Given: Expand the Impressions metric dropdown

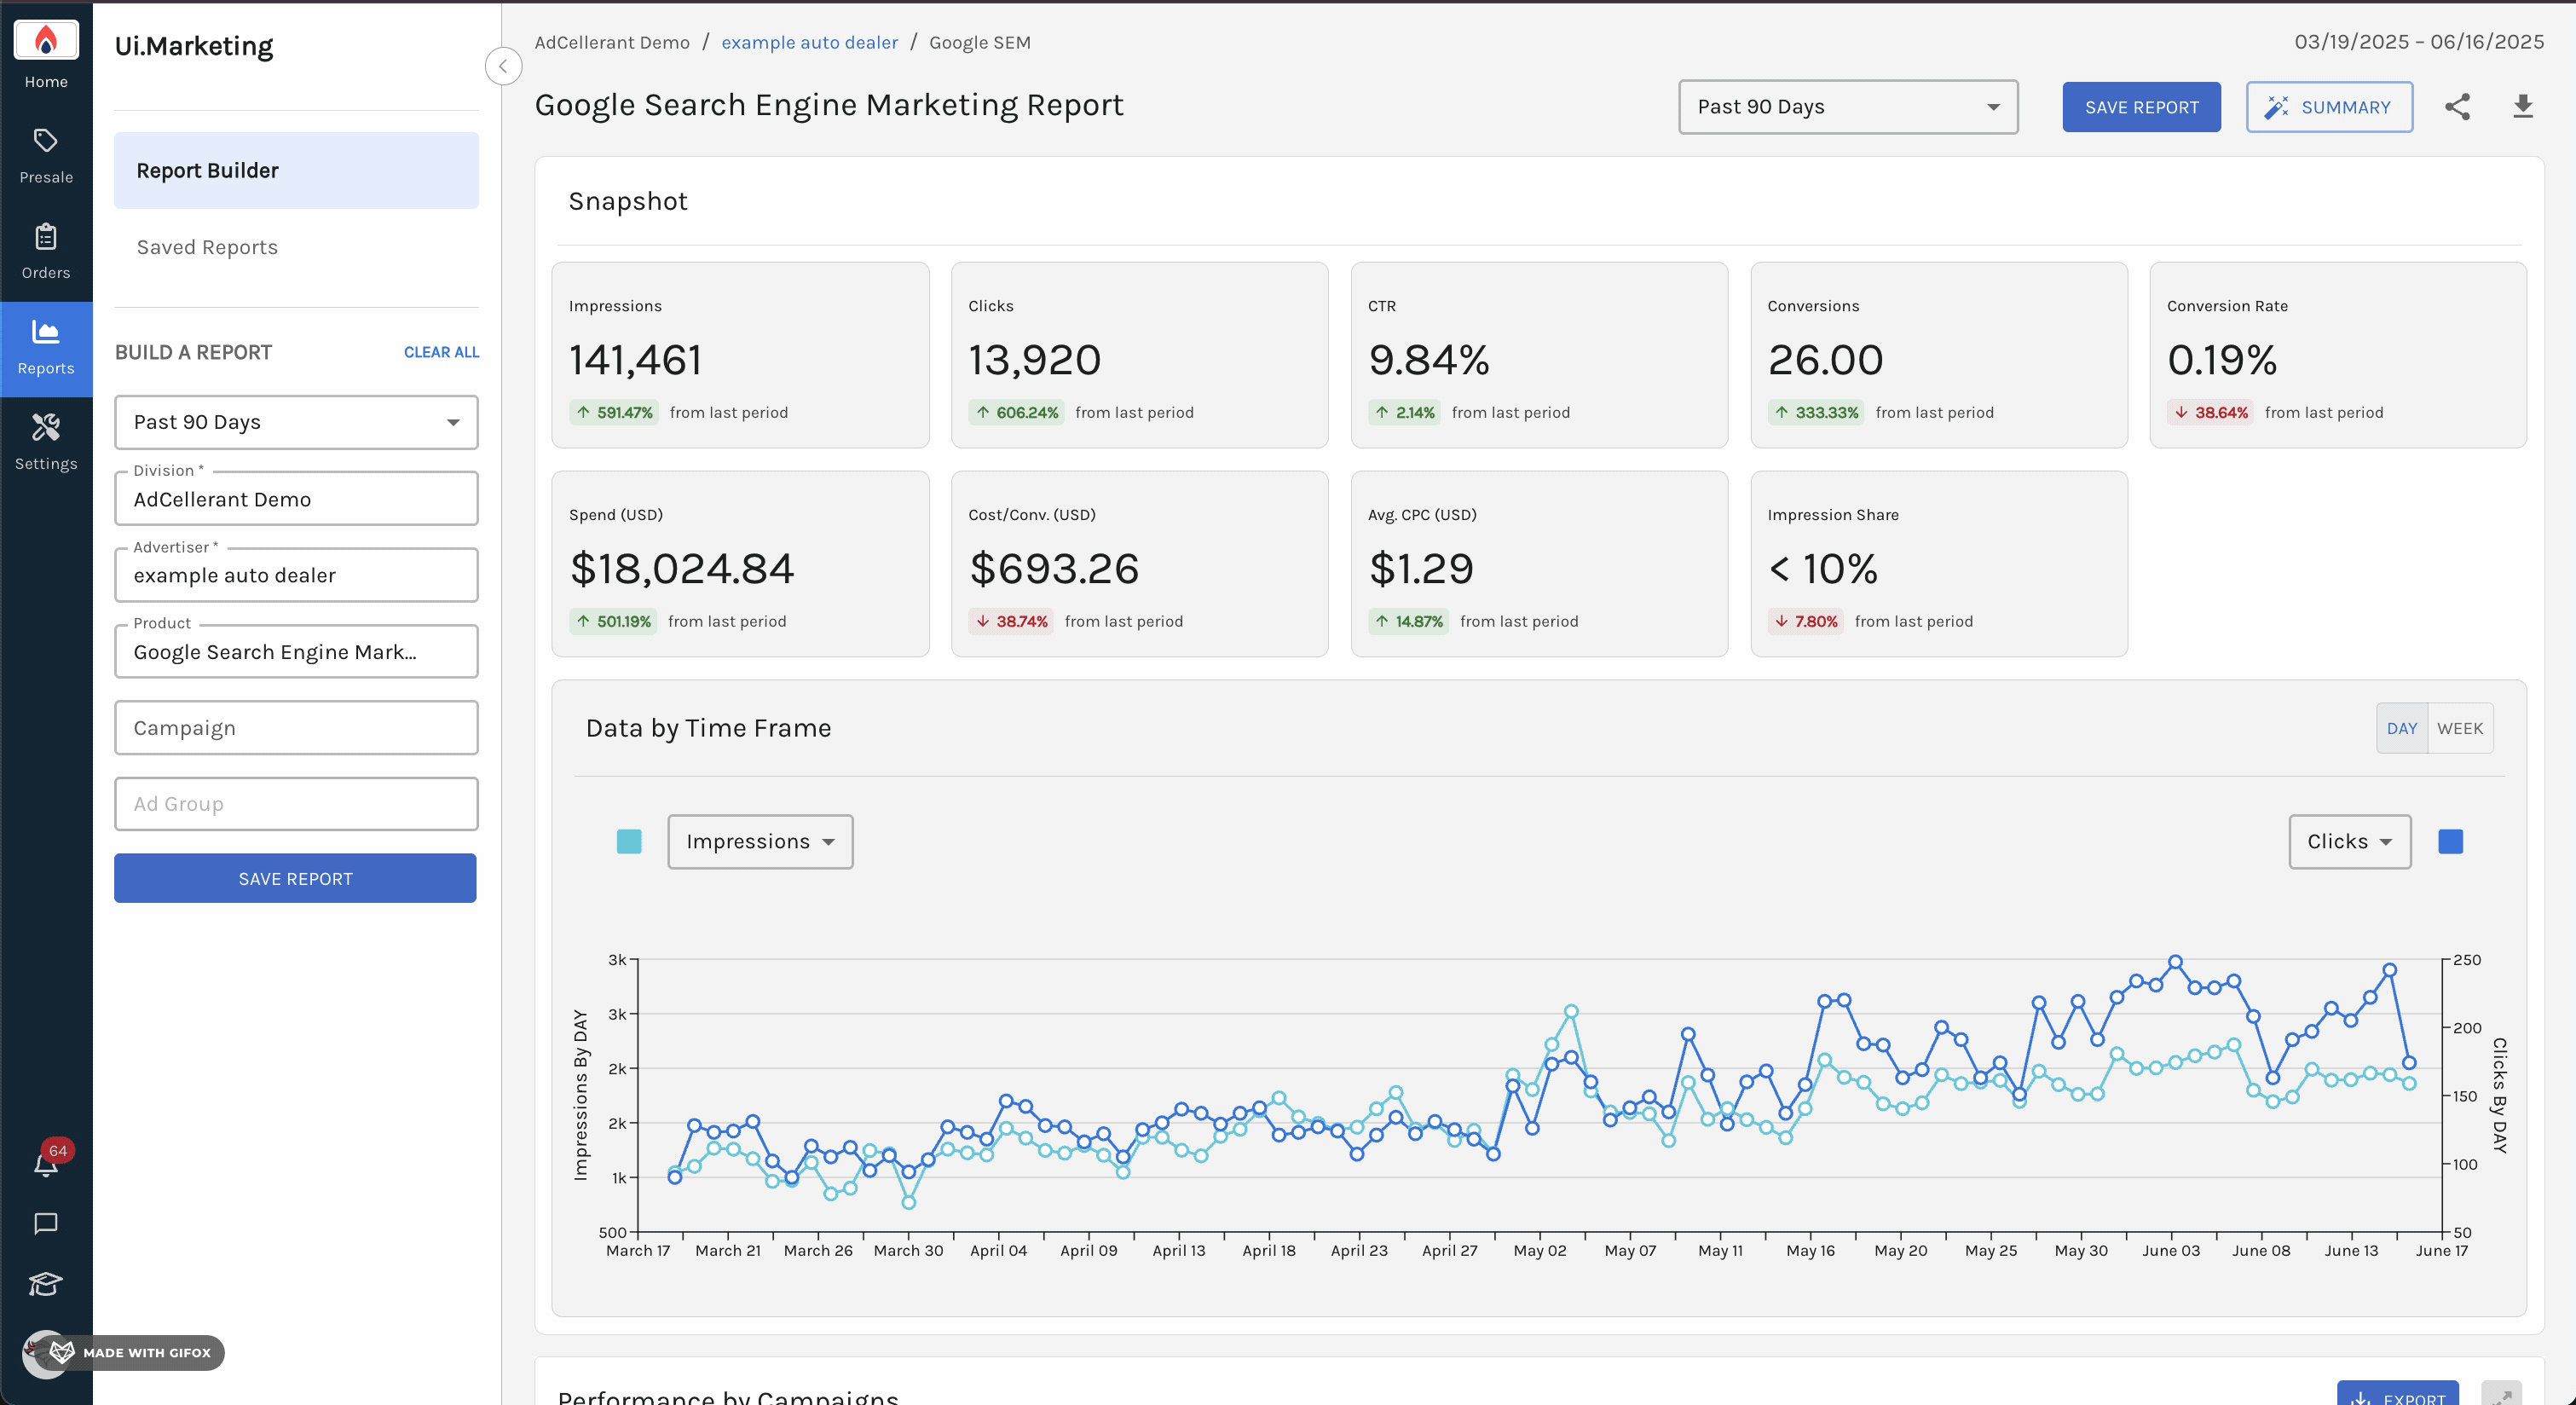Looking at the screenshot, I should tap(760, 841).
